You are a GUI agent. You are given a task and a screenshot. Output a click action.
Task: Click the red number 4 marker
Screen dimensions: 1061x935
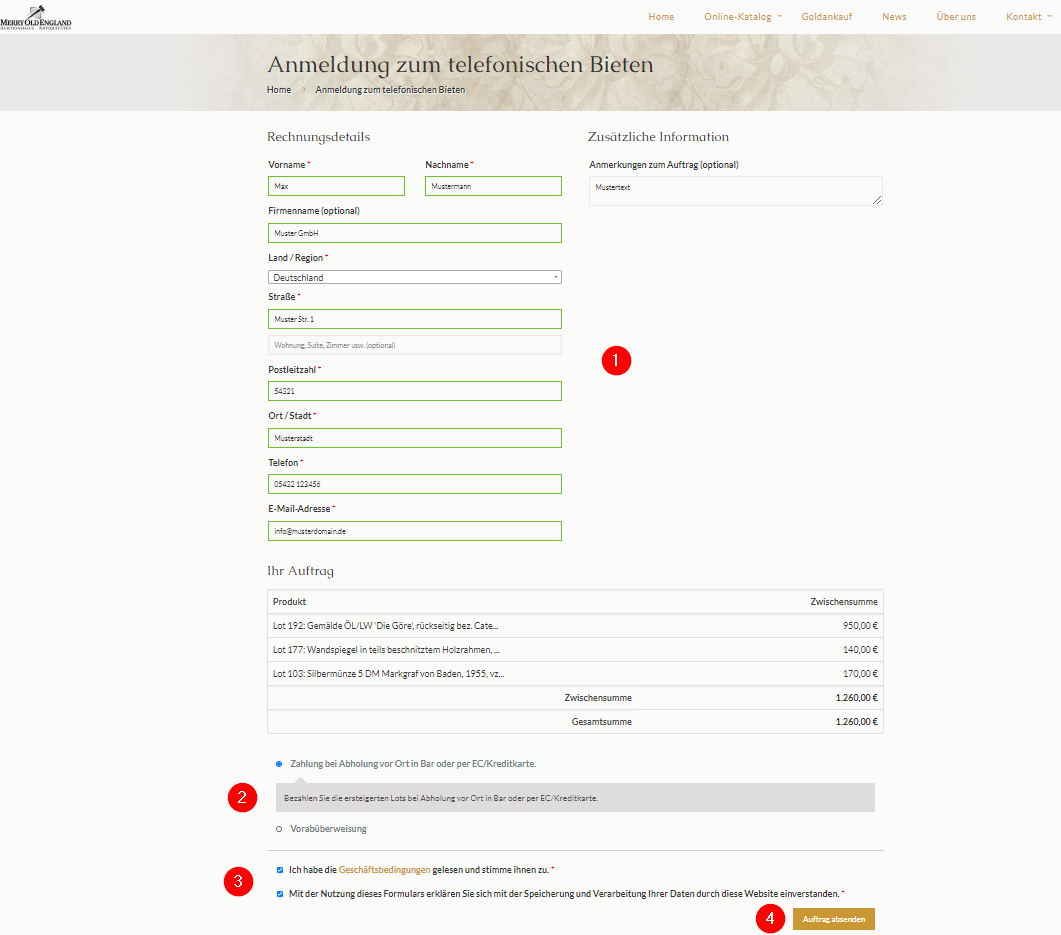tap(769, 919)
